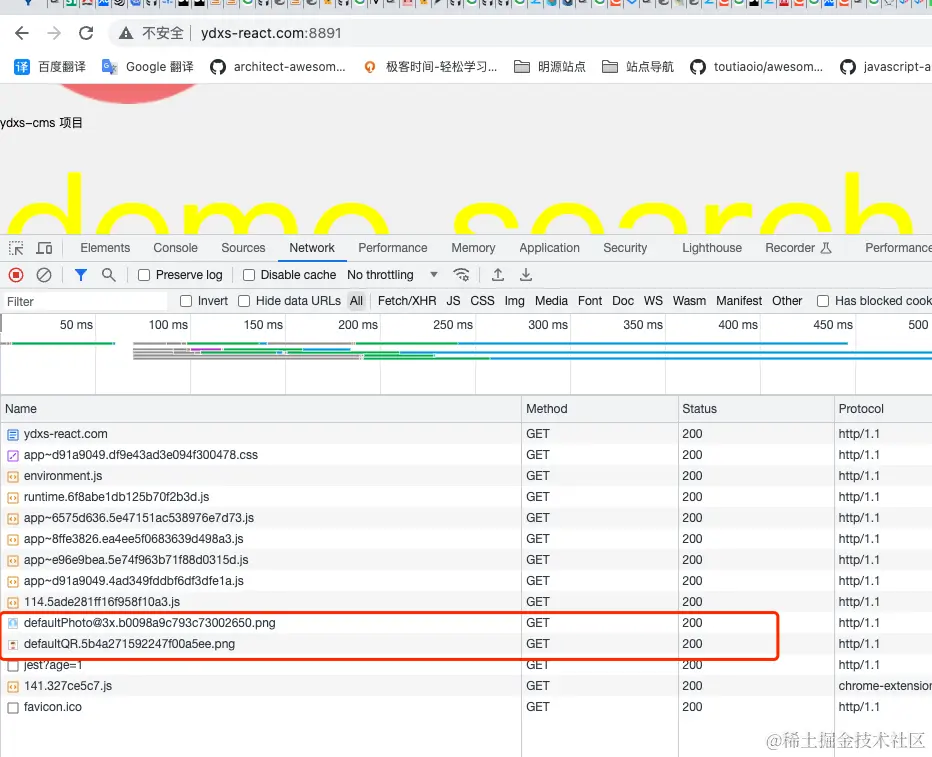Check the Hide data URLs checkbox
The image size is (932, 757).
(x=244, y=301)
